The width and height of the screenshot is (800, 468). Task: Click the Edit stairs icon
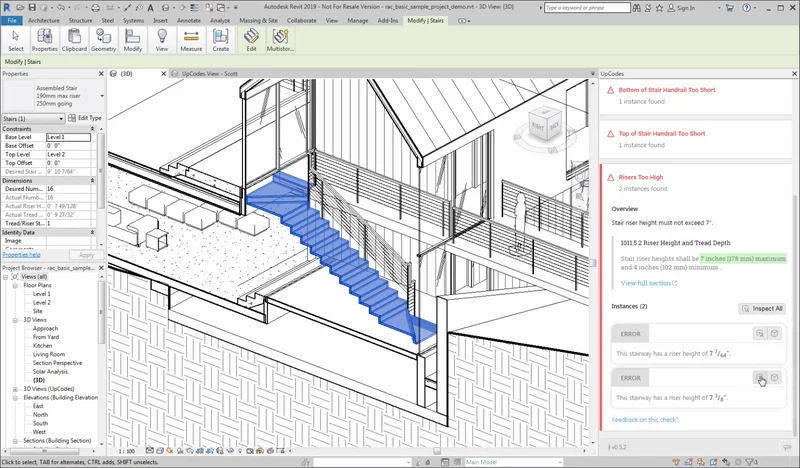tap(251, 39)
